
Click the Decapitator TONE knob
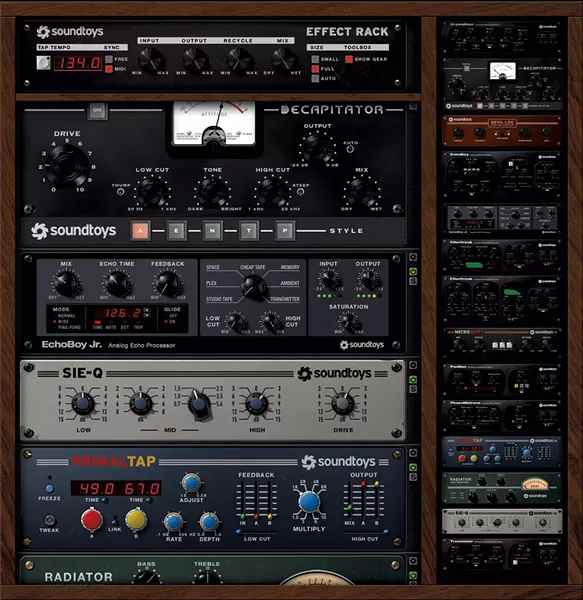coord(212,191)
